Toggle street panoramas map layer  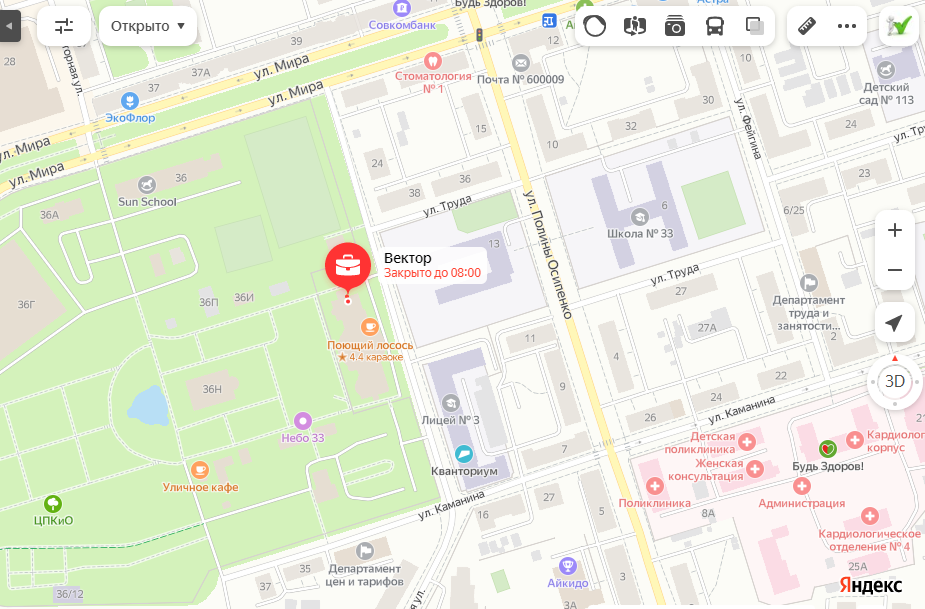[x=635, y=26]
